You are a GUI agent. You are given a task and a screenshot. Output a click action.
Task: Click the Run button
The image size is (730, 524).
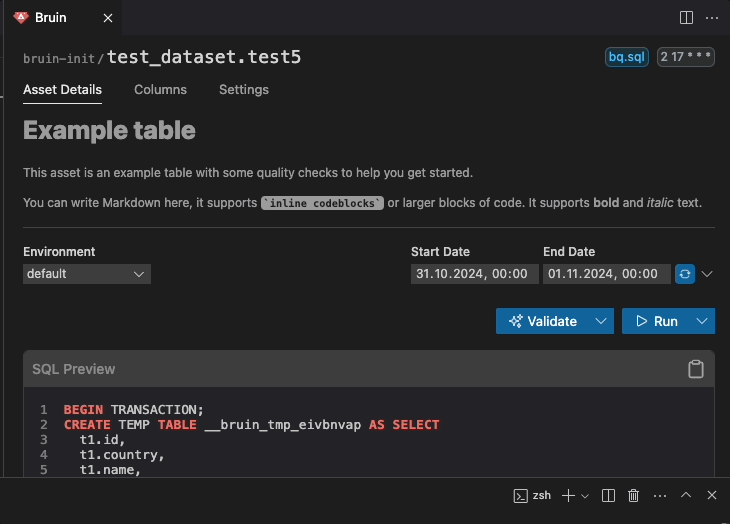click(656, 321)
